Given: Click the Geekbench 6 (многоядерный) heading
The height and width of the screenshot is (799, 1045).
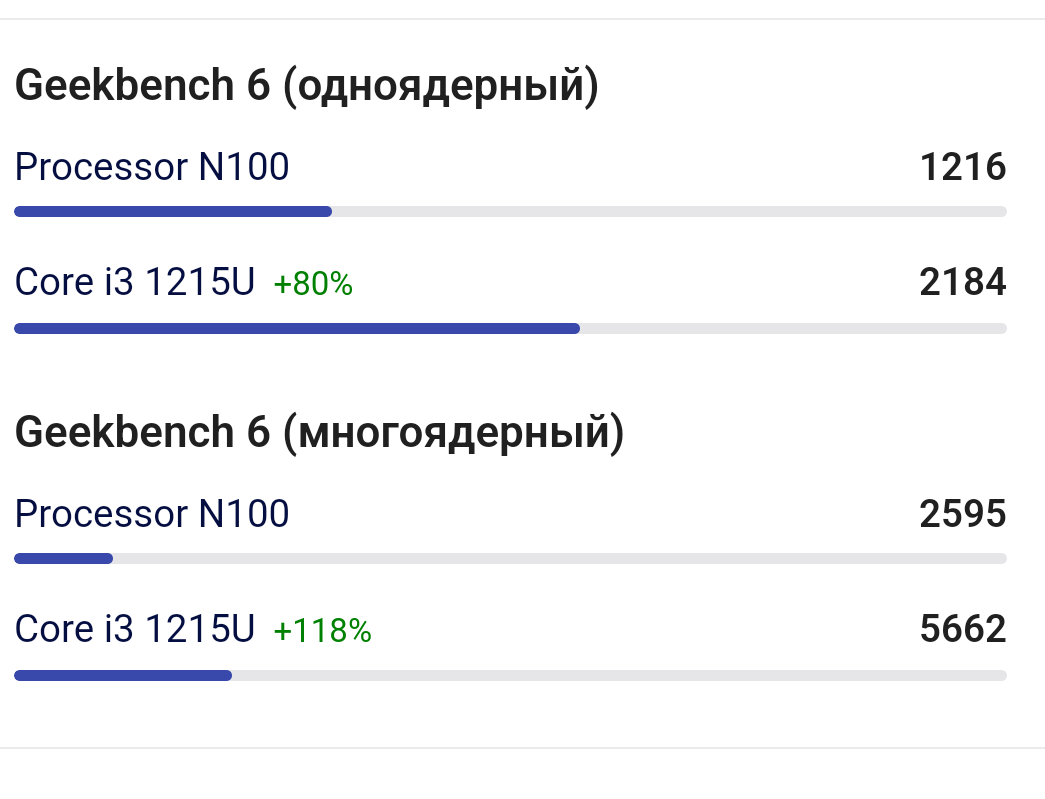Looking at the screenshot, I should coord(320,433).
